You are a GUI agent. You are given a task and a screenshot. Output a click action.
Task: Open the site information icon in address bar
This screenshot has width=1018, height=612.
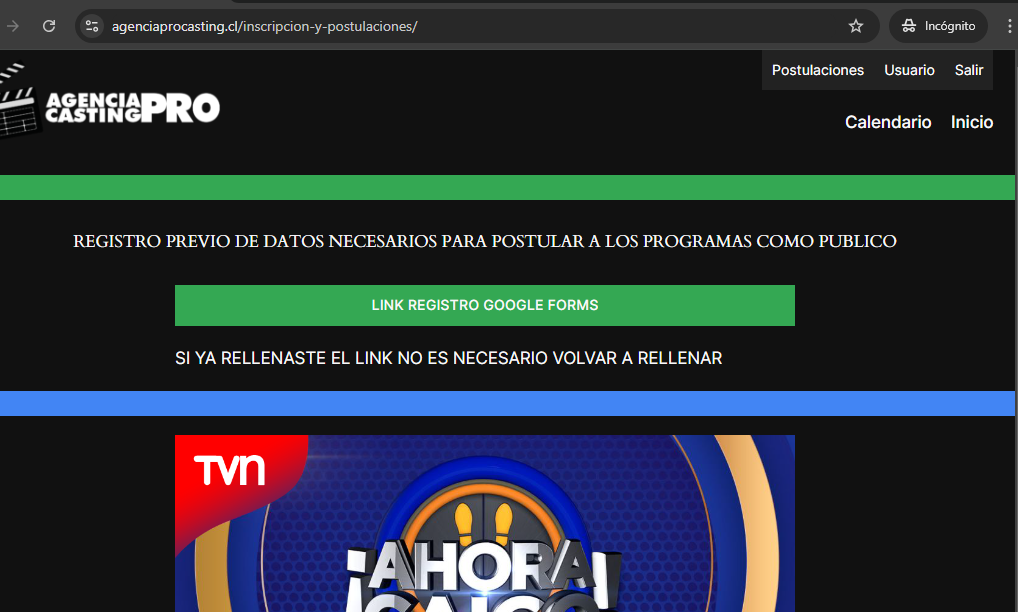[92, 26]
